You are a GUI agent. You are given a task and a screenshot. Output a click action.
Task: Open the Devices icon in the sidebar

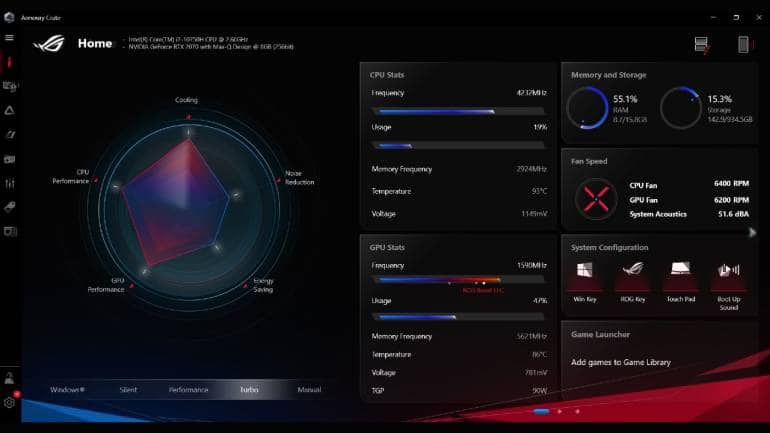pyautogui.click(x=10, y=86)
